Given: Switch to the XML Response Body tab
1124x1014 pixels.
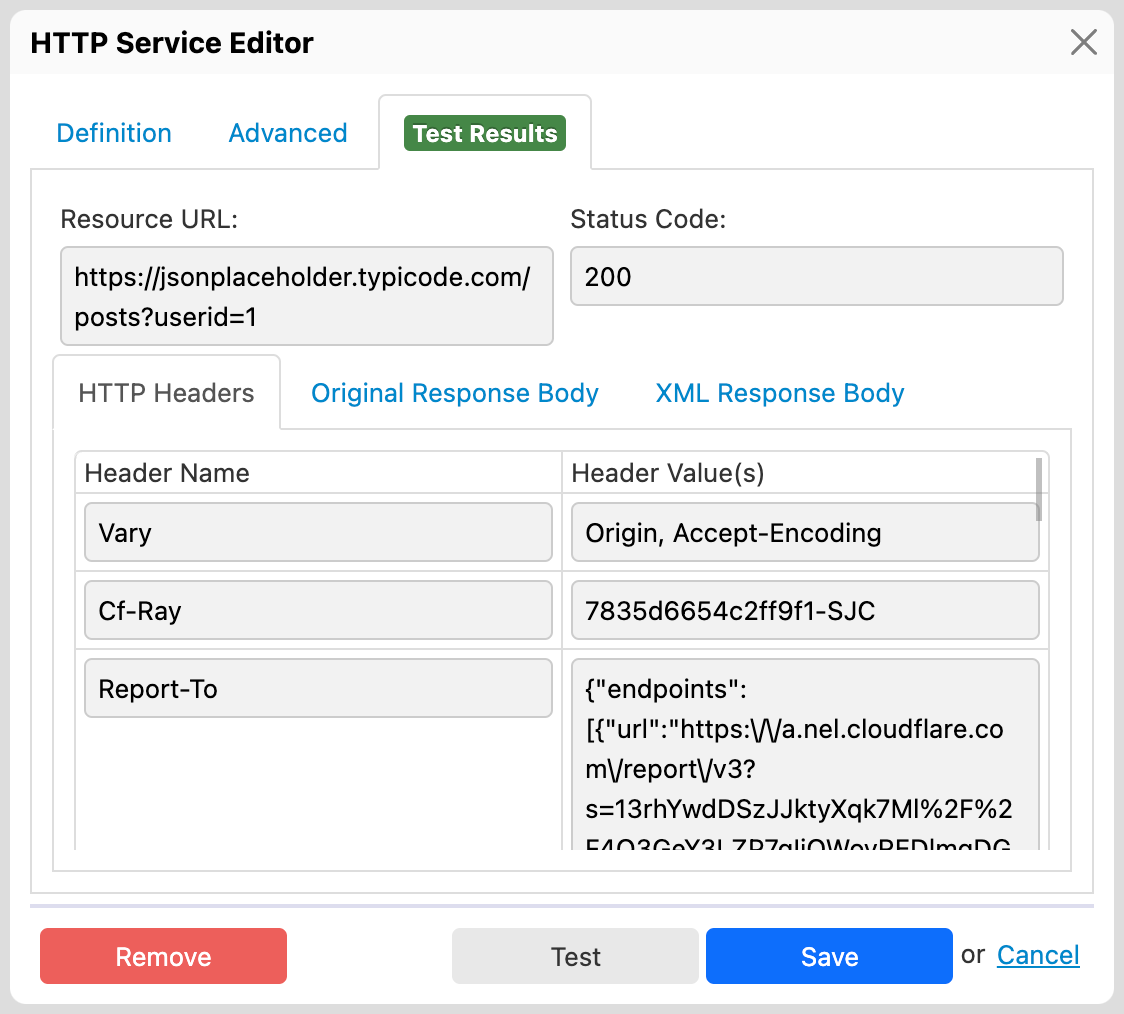Looking at the screenshot, I should (x=779, y=392).
